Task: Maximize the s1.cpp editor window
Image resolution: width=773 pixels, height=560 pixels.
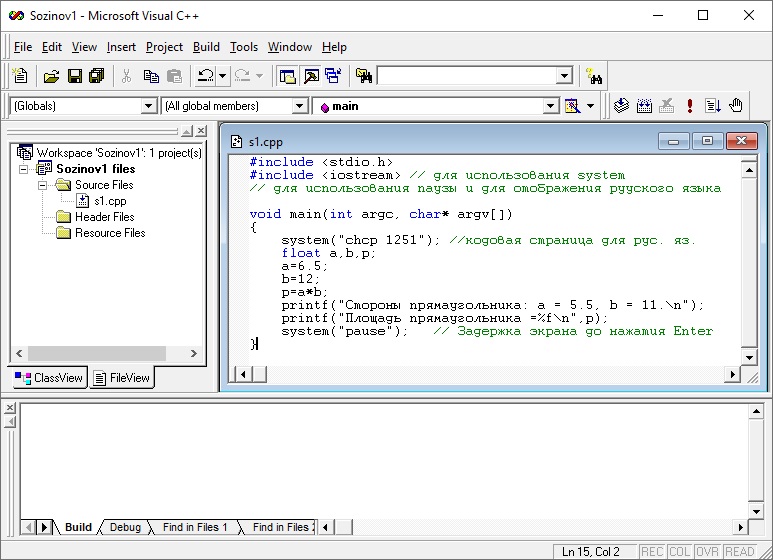Action: (707, 141)
